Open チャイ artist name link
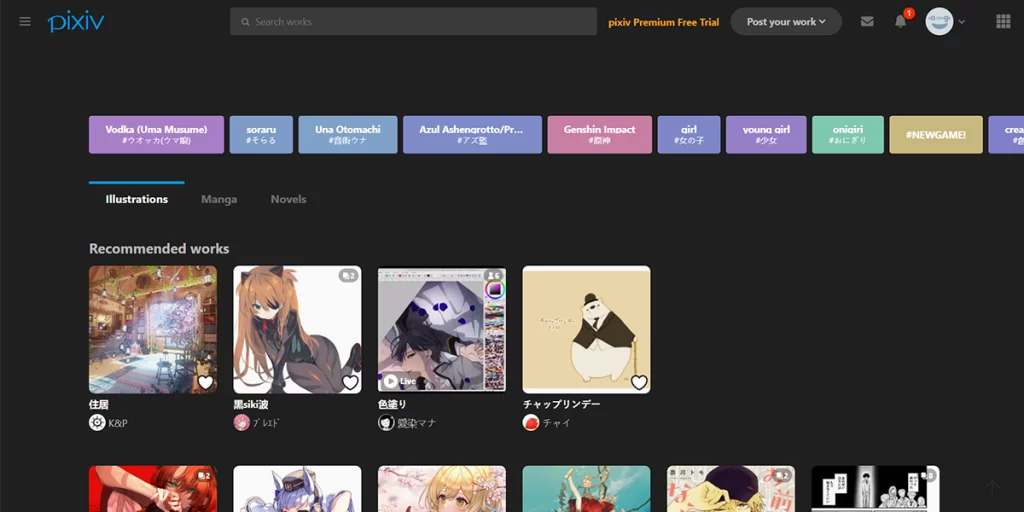The height and width of the screenshot is (512, 1024). click(556, 423)
